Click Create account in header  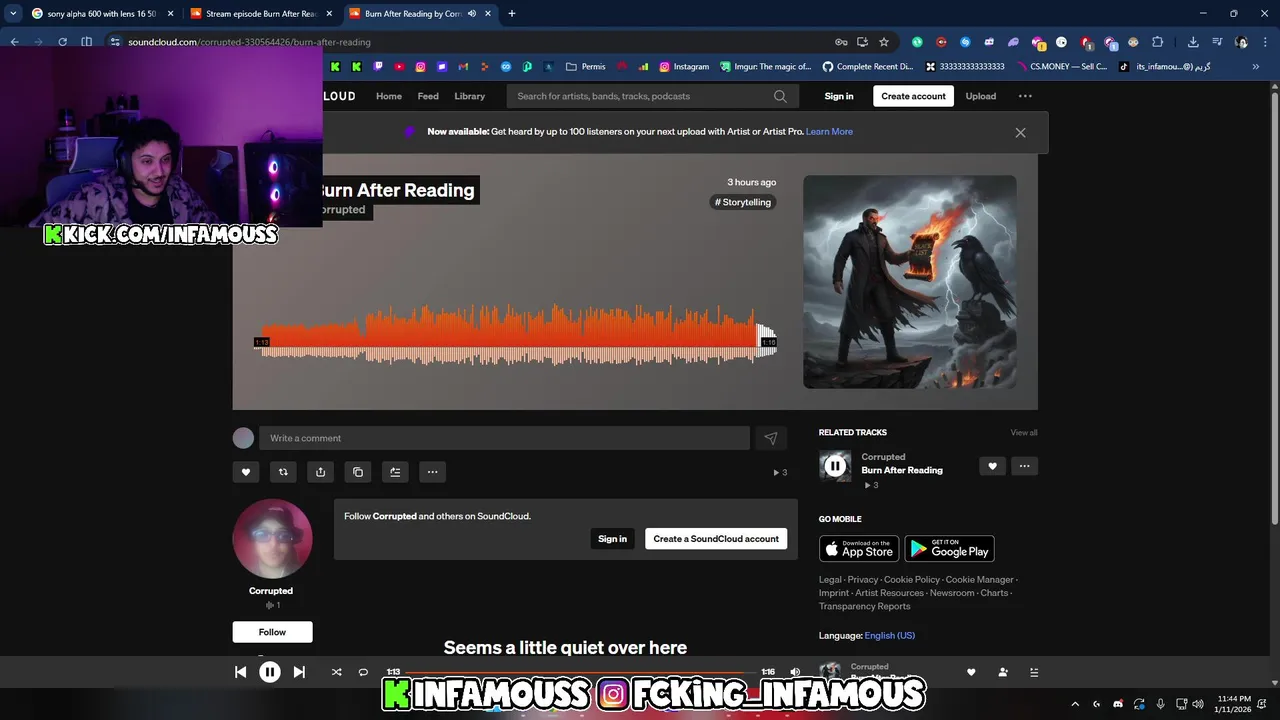(x=913, y=96)
